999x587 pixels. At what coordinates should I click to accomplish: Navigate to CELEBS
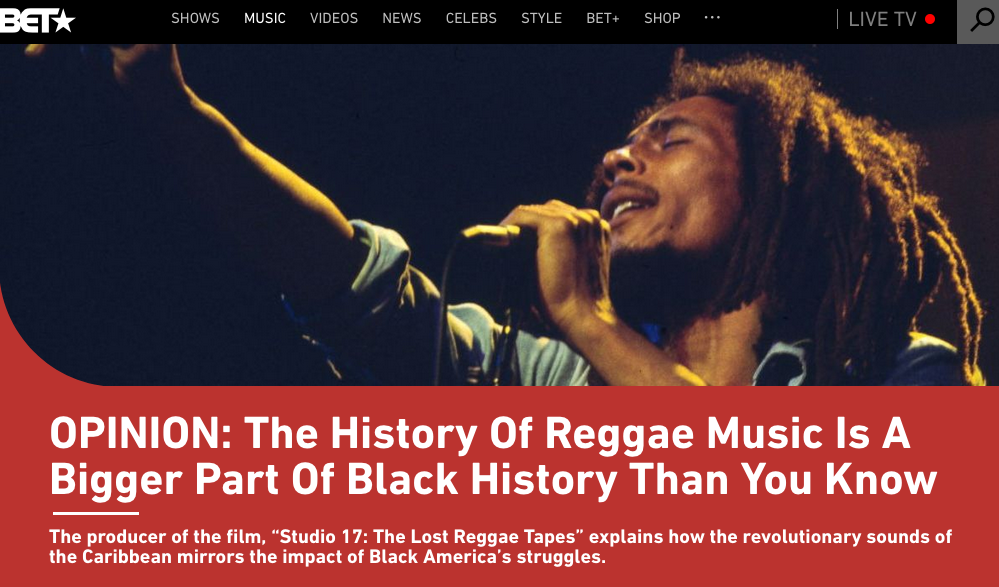point(471,18)
